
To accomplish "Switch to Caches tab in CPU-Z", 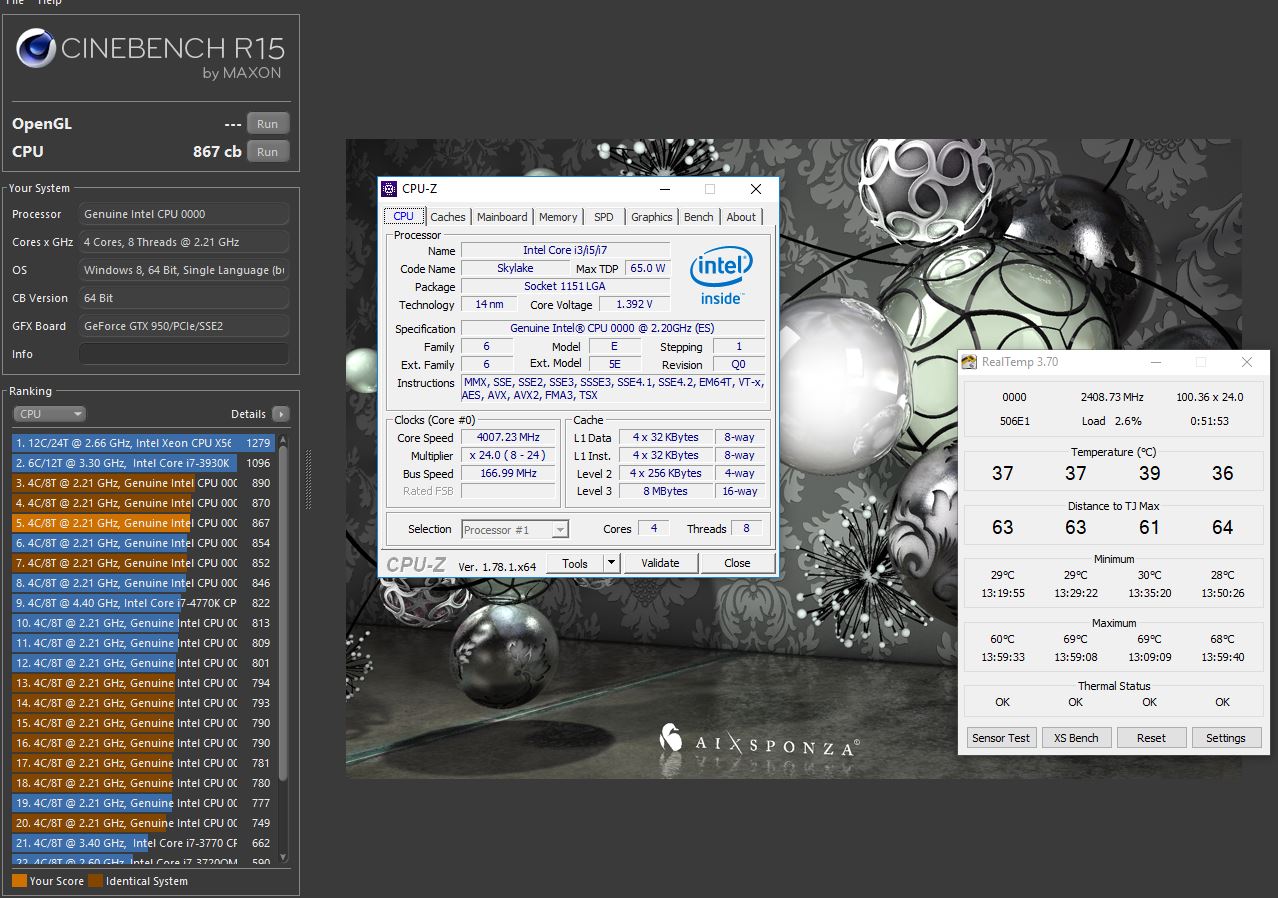I will coord(448,217).
